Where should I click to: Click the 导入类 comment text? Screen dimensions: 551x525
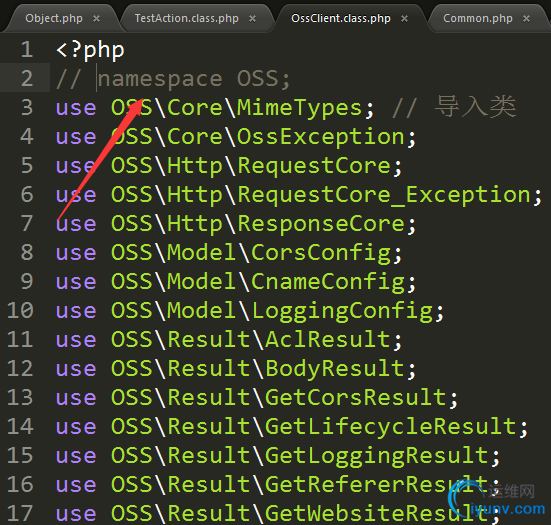tap(475, 106)
